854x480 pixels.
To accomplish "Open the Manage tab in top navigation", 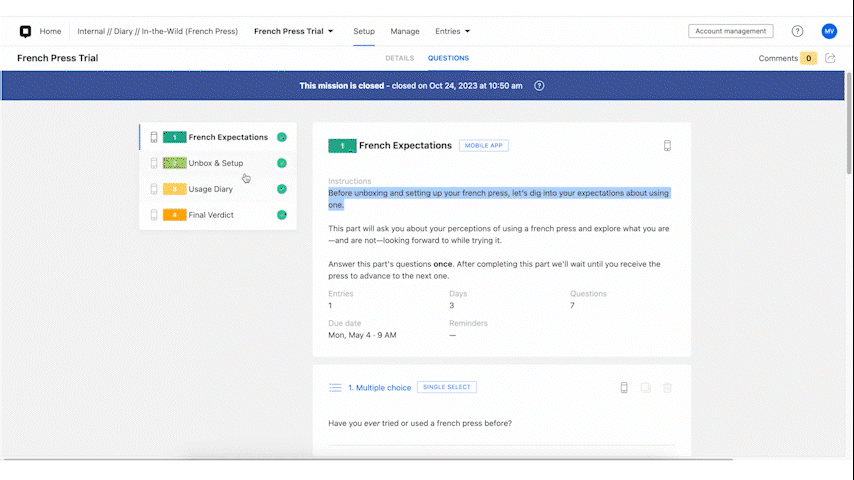I will click(x=405, y=31).
